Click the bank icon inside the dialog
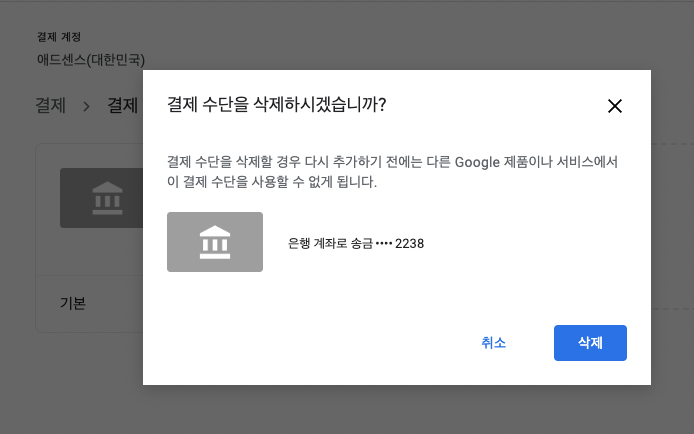This screenshot has height=434, width=694. coord(215,242)
